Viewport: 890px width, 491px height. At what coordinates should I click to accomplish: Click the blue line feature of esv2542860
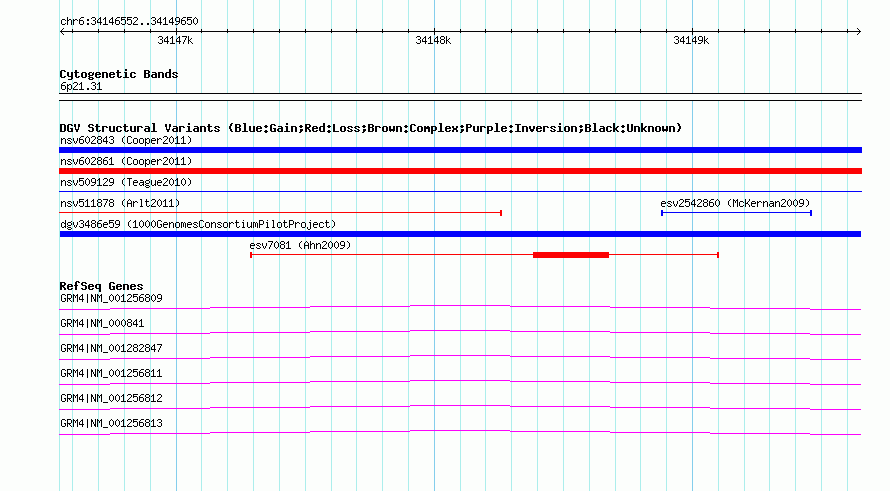point(736,213)
